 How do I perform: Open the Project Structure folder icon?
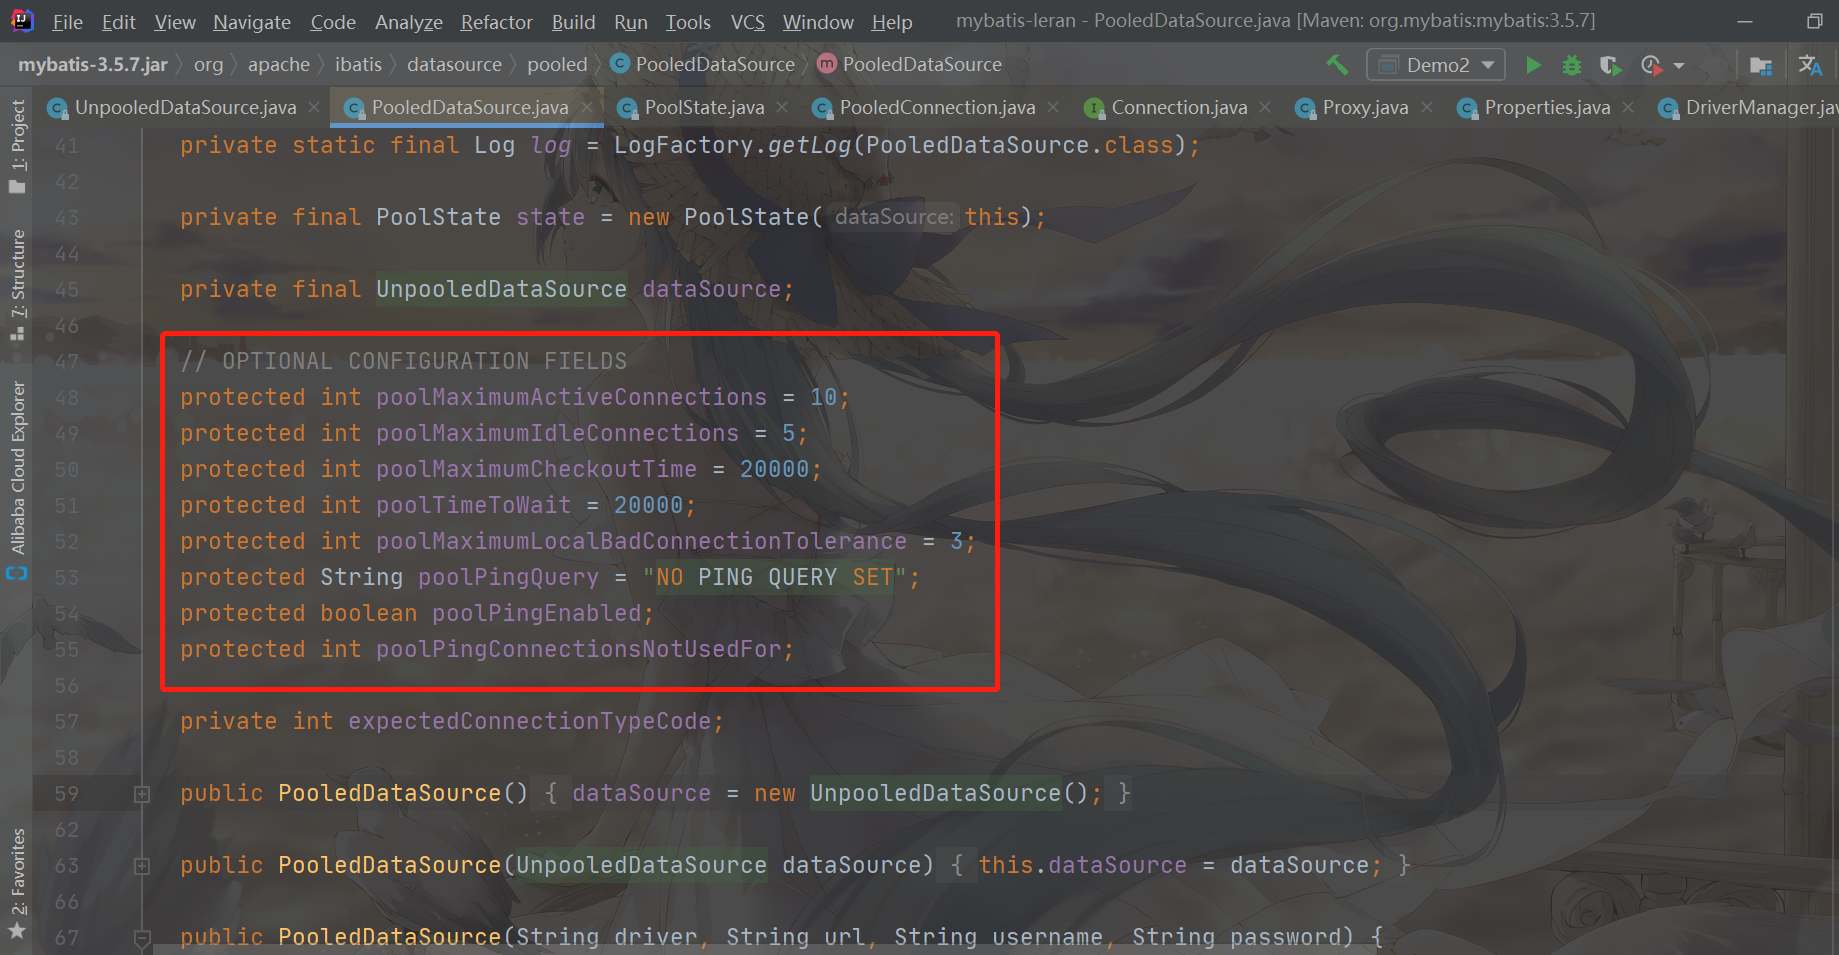pos(1761,66)
